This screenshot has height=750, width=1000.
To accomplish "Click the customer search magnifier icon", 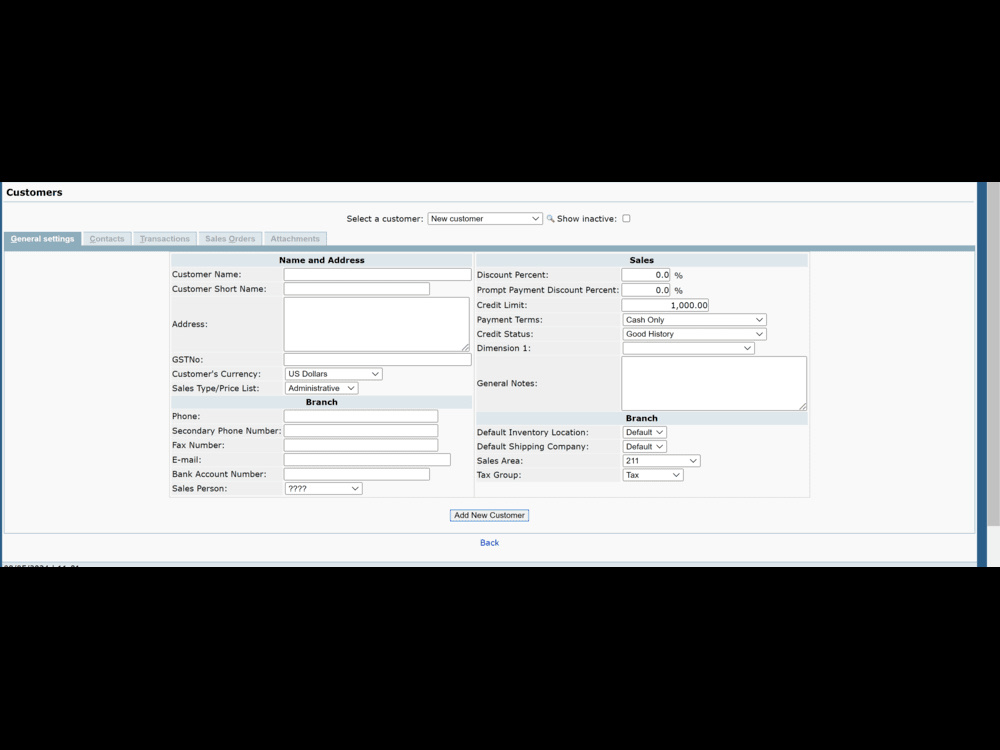I will click(x=548, y=218).
